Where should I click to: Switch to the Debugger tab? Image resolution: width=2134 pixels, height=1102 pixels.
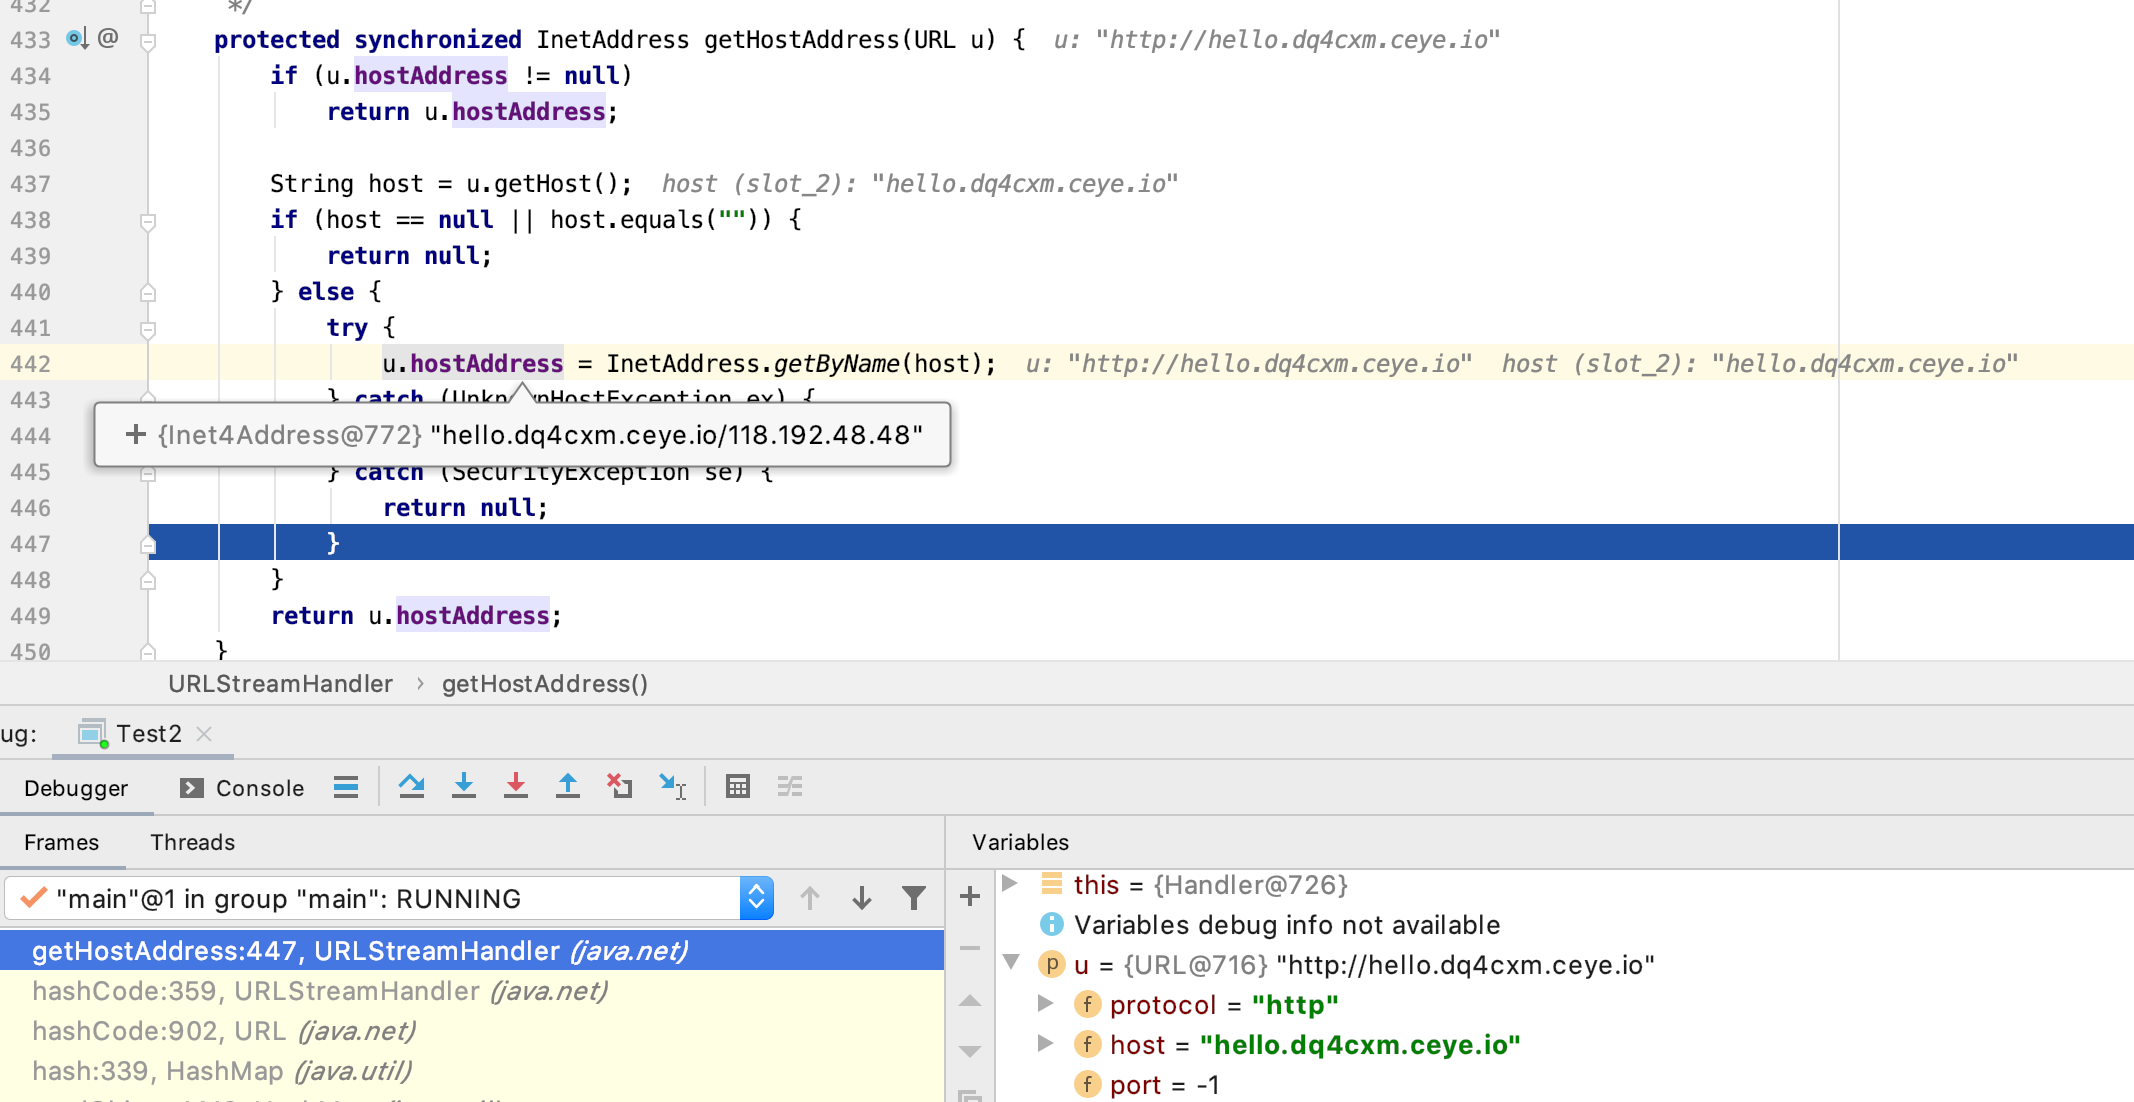pos(76,788)
